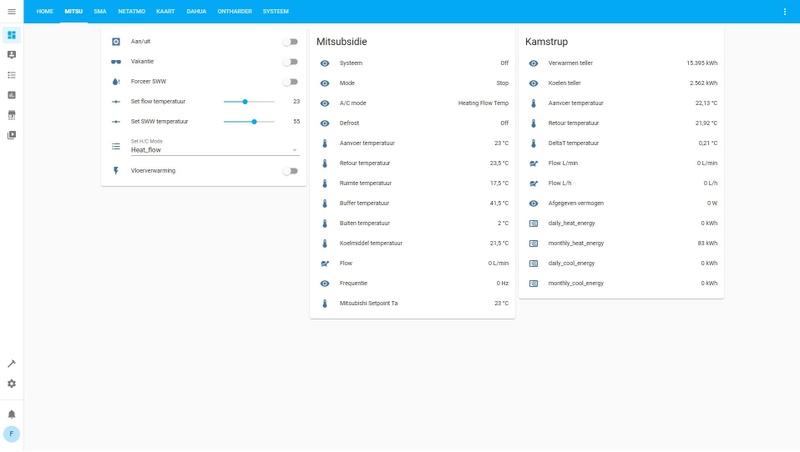Open the hamburger sidebar menu
This screenshot has width=800, height=452.
pyautogui.click(x=11, y=11)
